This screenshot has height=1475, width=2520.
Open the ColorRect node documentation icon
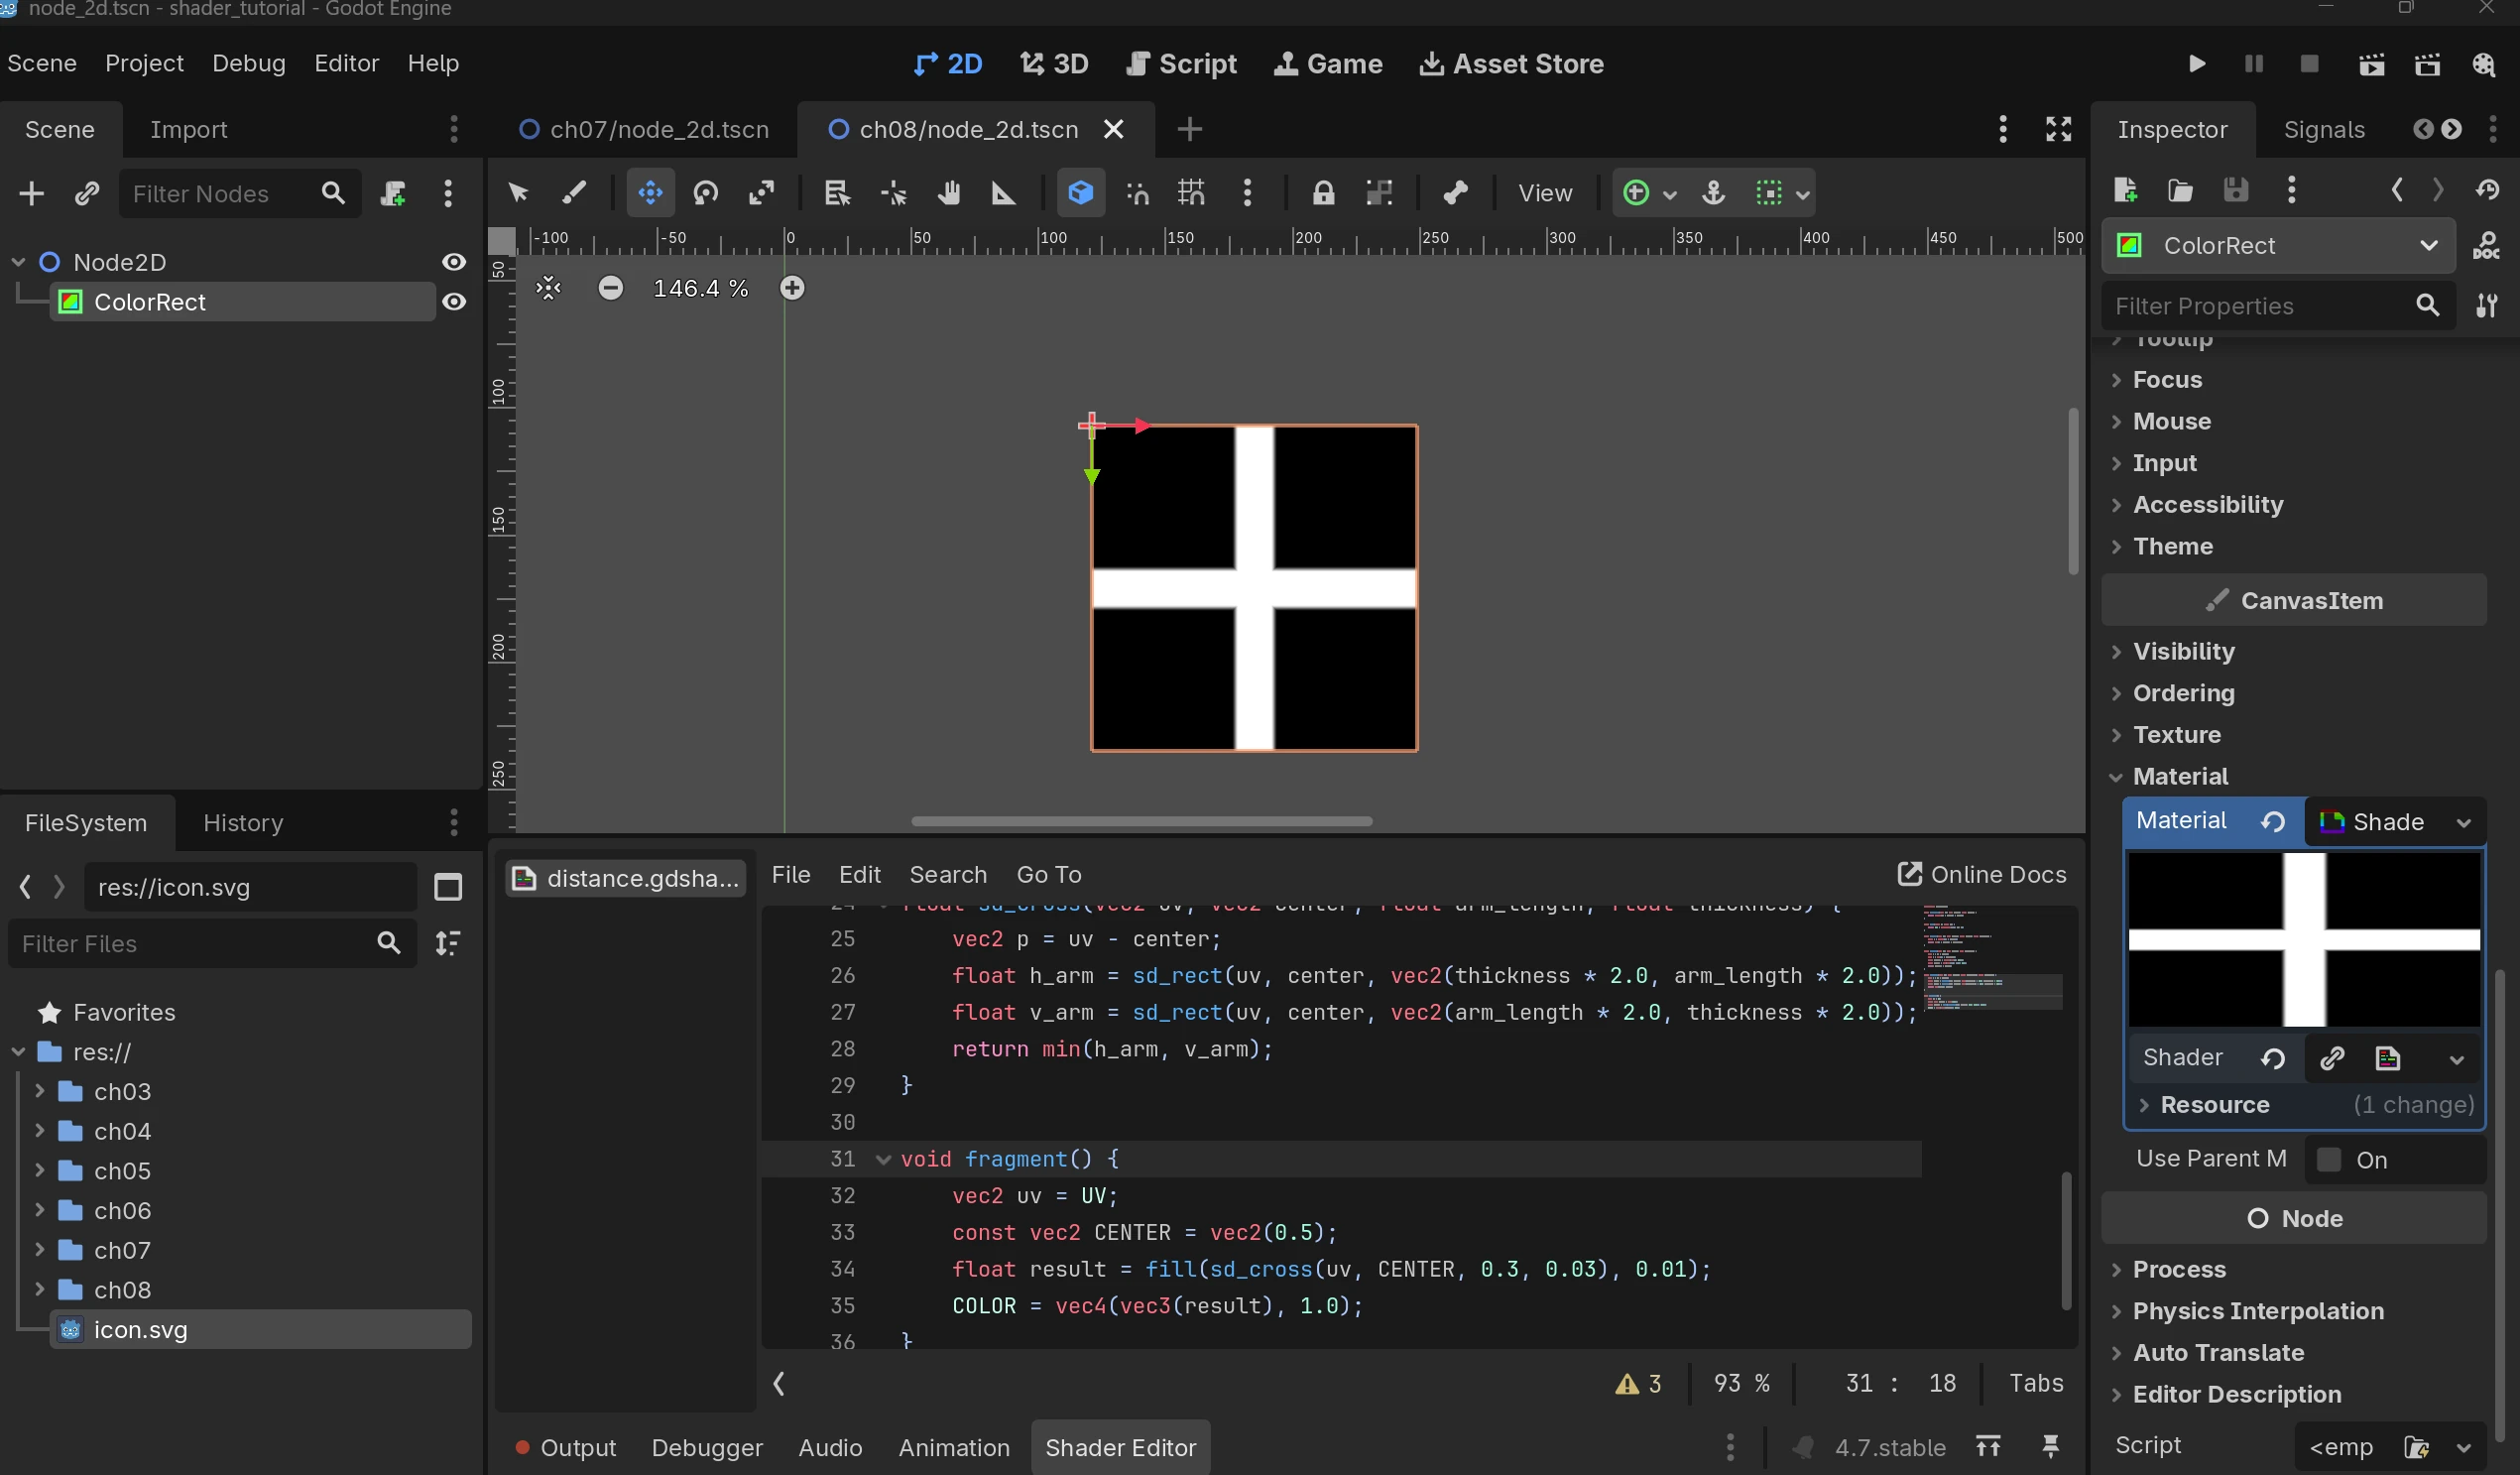tap(2486, 246)
